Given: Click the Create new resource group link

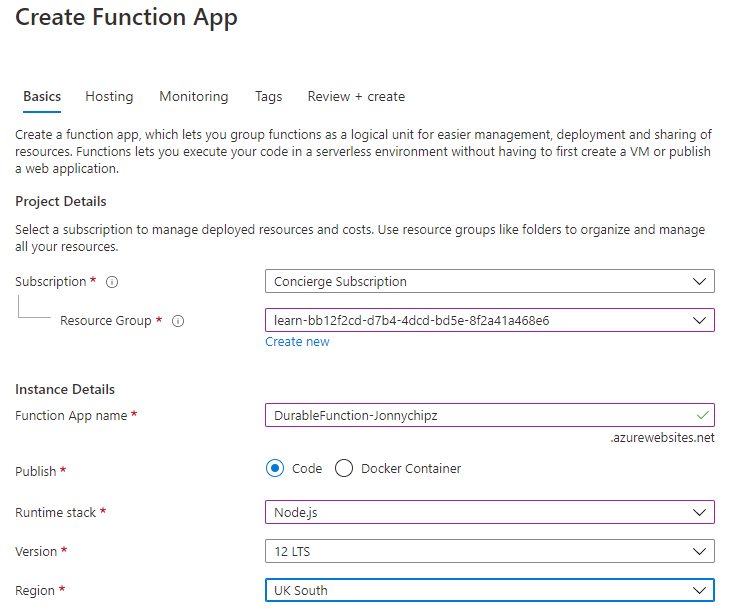Looking at the screenshot, I should click(x=297, y=342).
